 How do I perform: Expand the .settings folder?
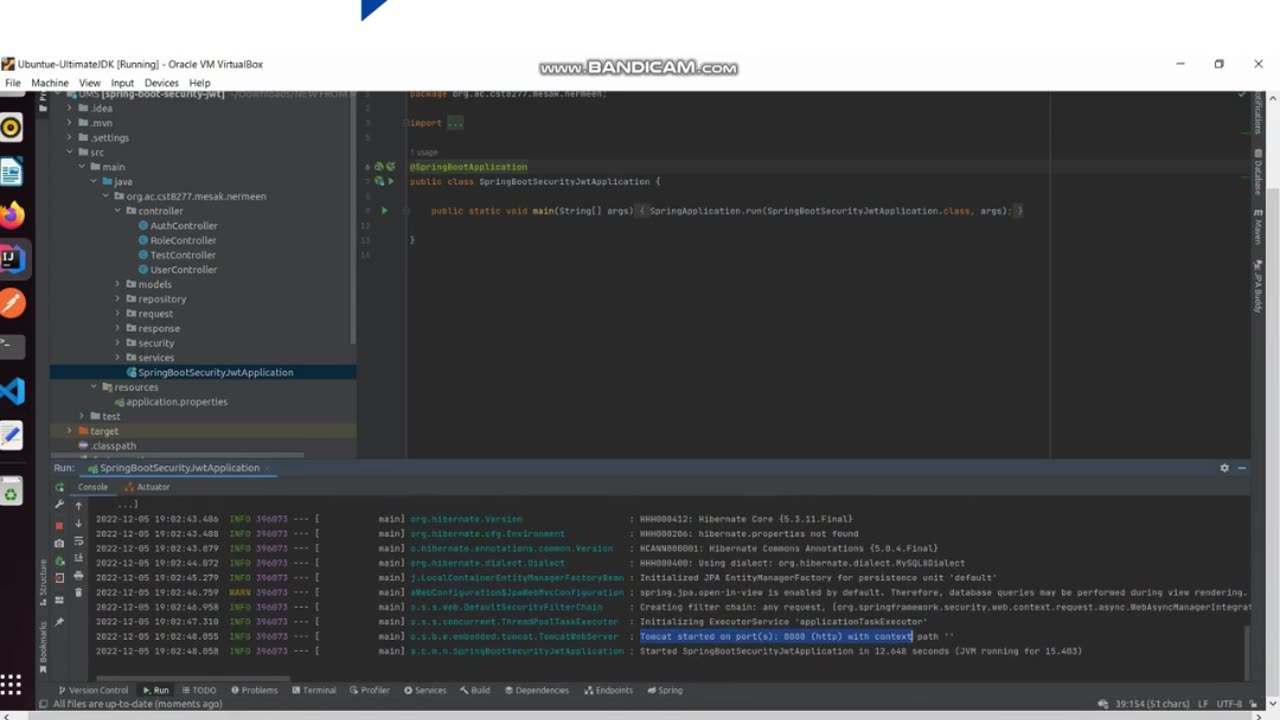70,138
